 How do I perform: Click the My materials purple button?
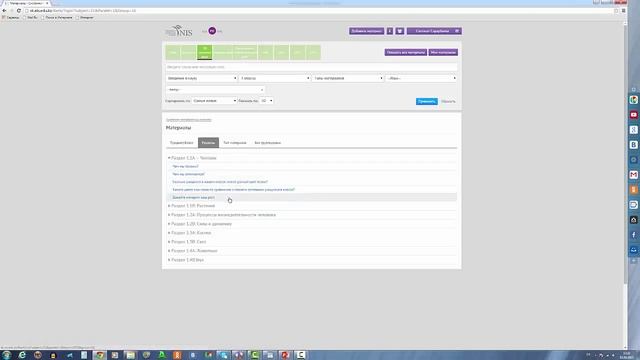(x=443, y=52)
